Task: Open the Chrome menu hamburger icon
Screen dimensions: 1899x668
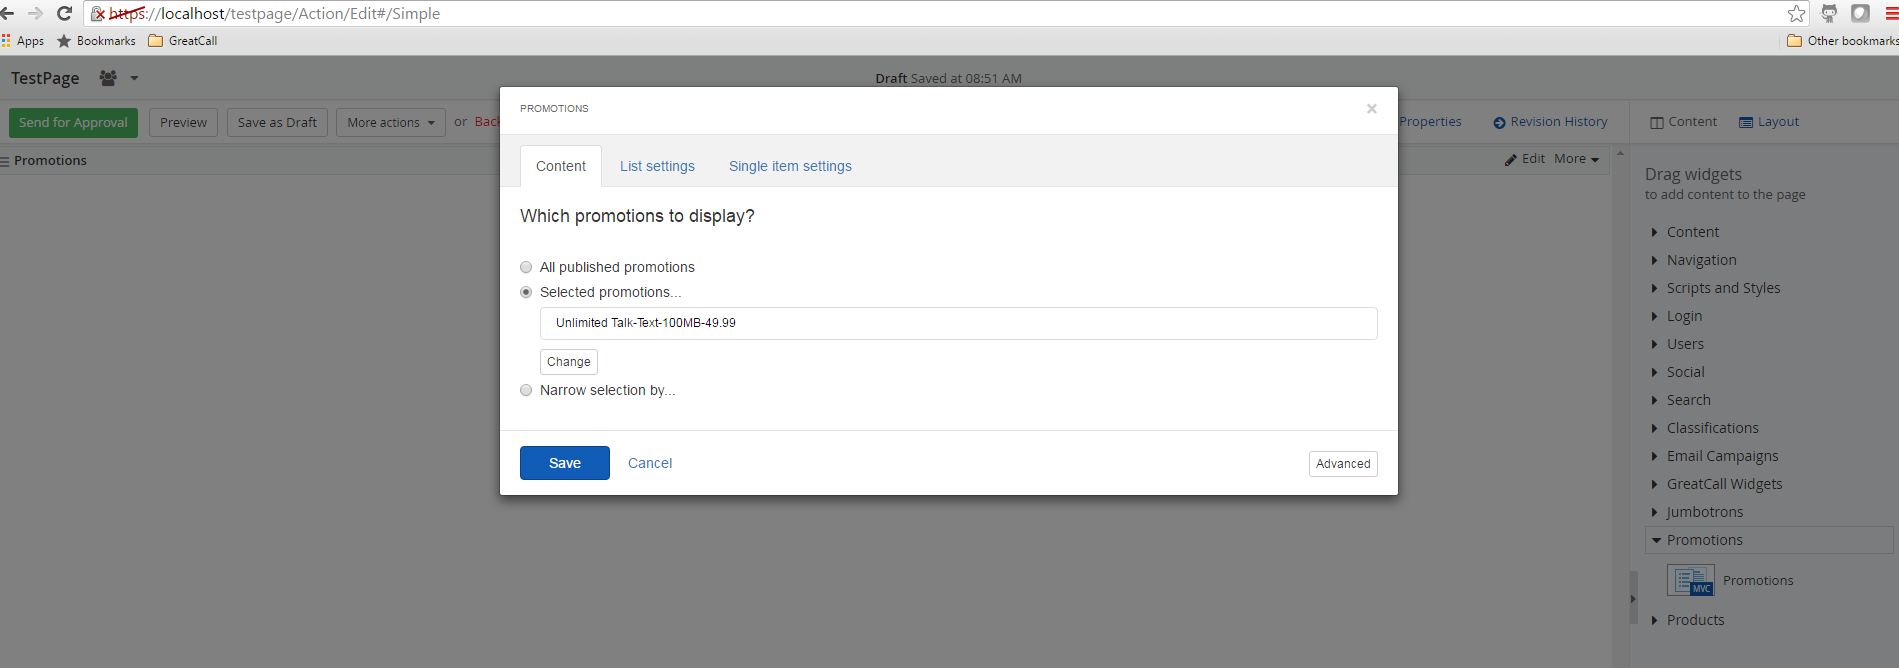Action: pyautogui.click(x=1891, y=14)
